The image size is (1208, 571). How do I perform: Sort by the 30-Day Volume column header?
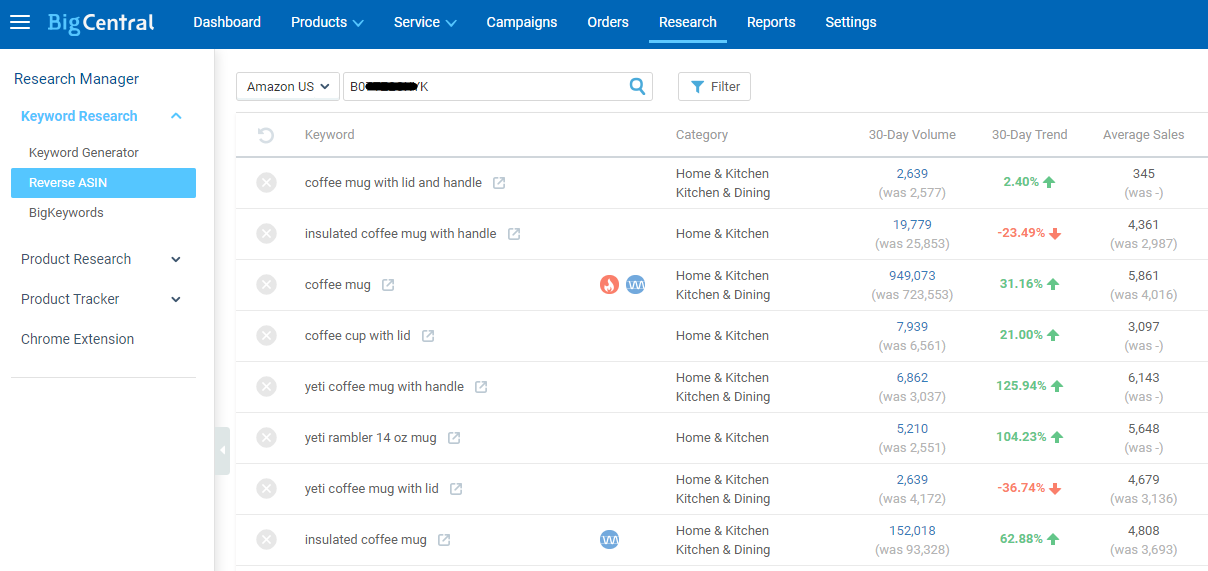(x=912, y=135)
